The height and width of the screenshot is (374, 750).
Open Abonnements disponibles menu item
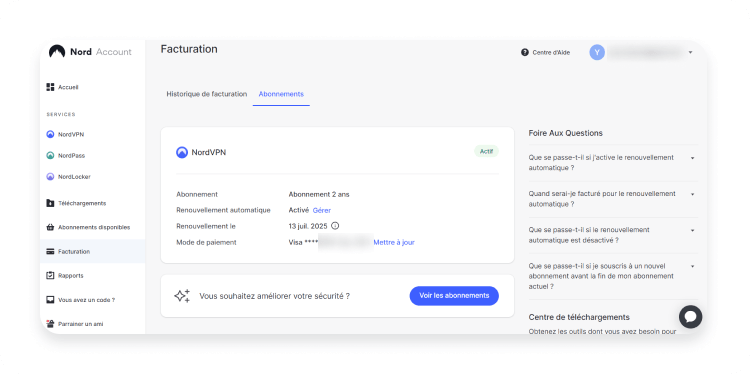(94, 227)
